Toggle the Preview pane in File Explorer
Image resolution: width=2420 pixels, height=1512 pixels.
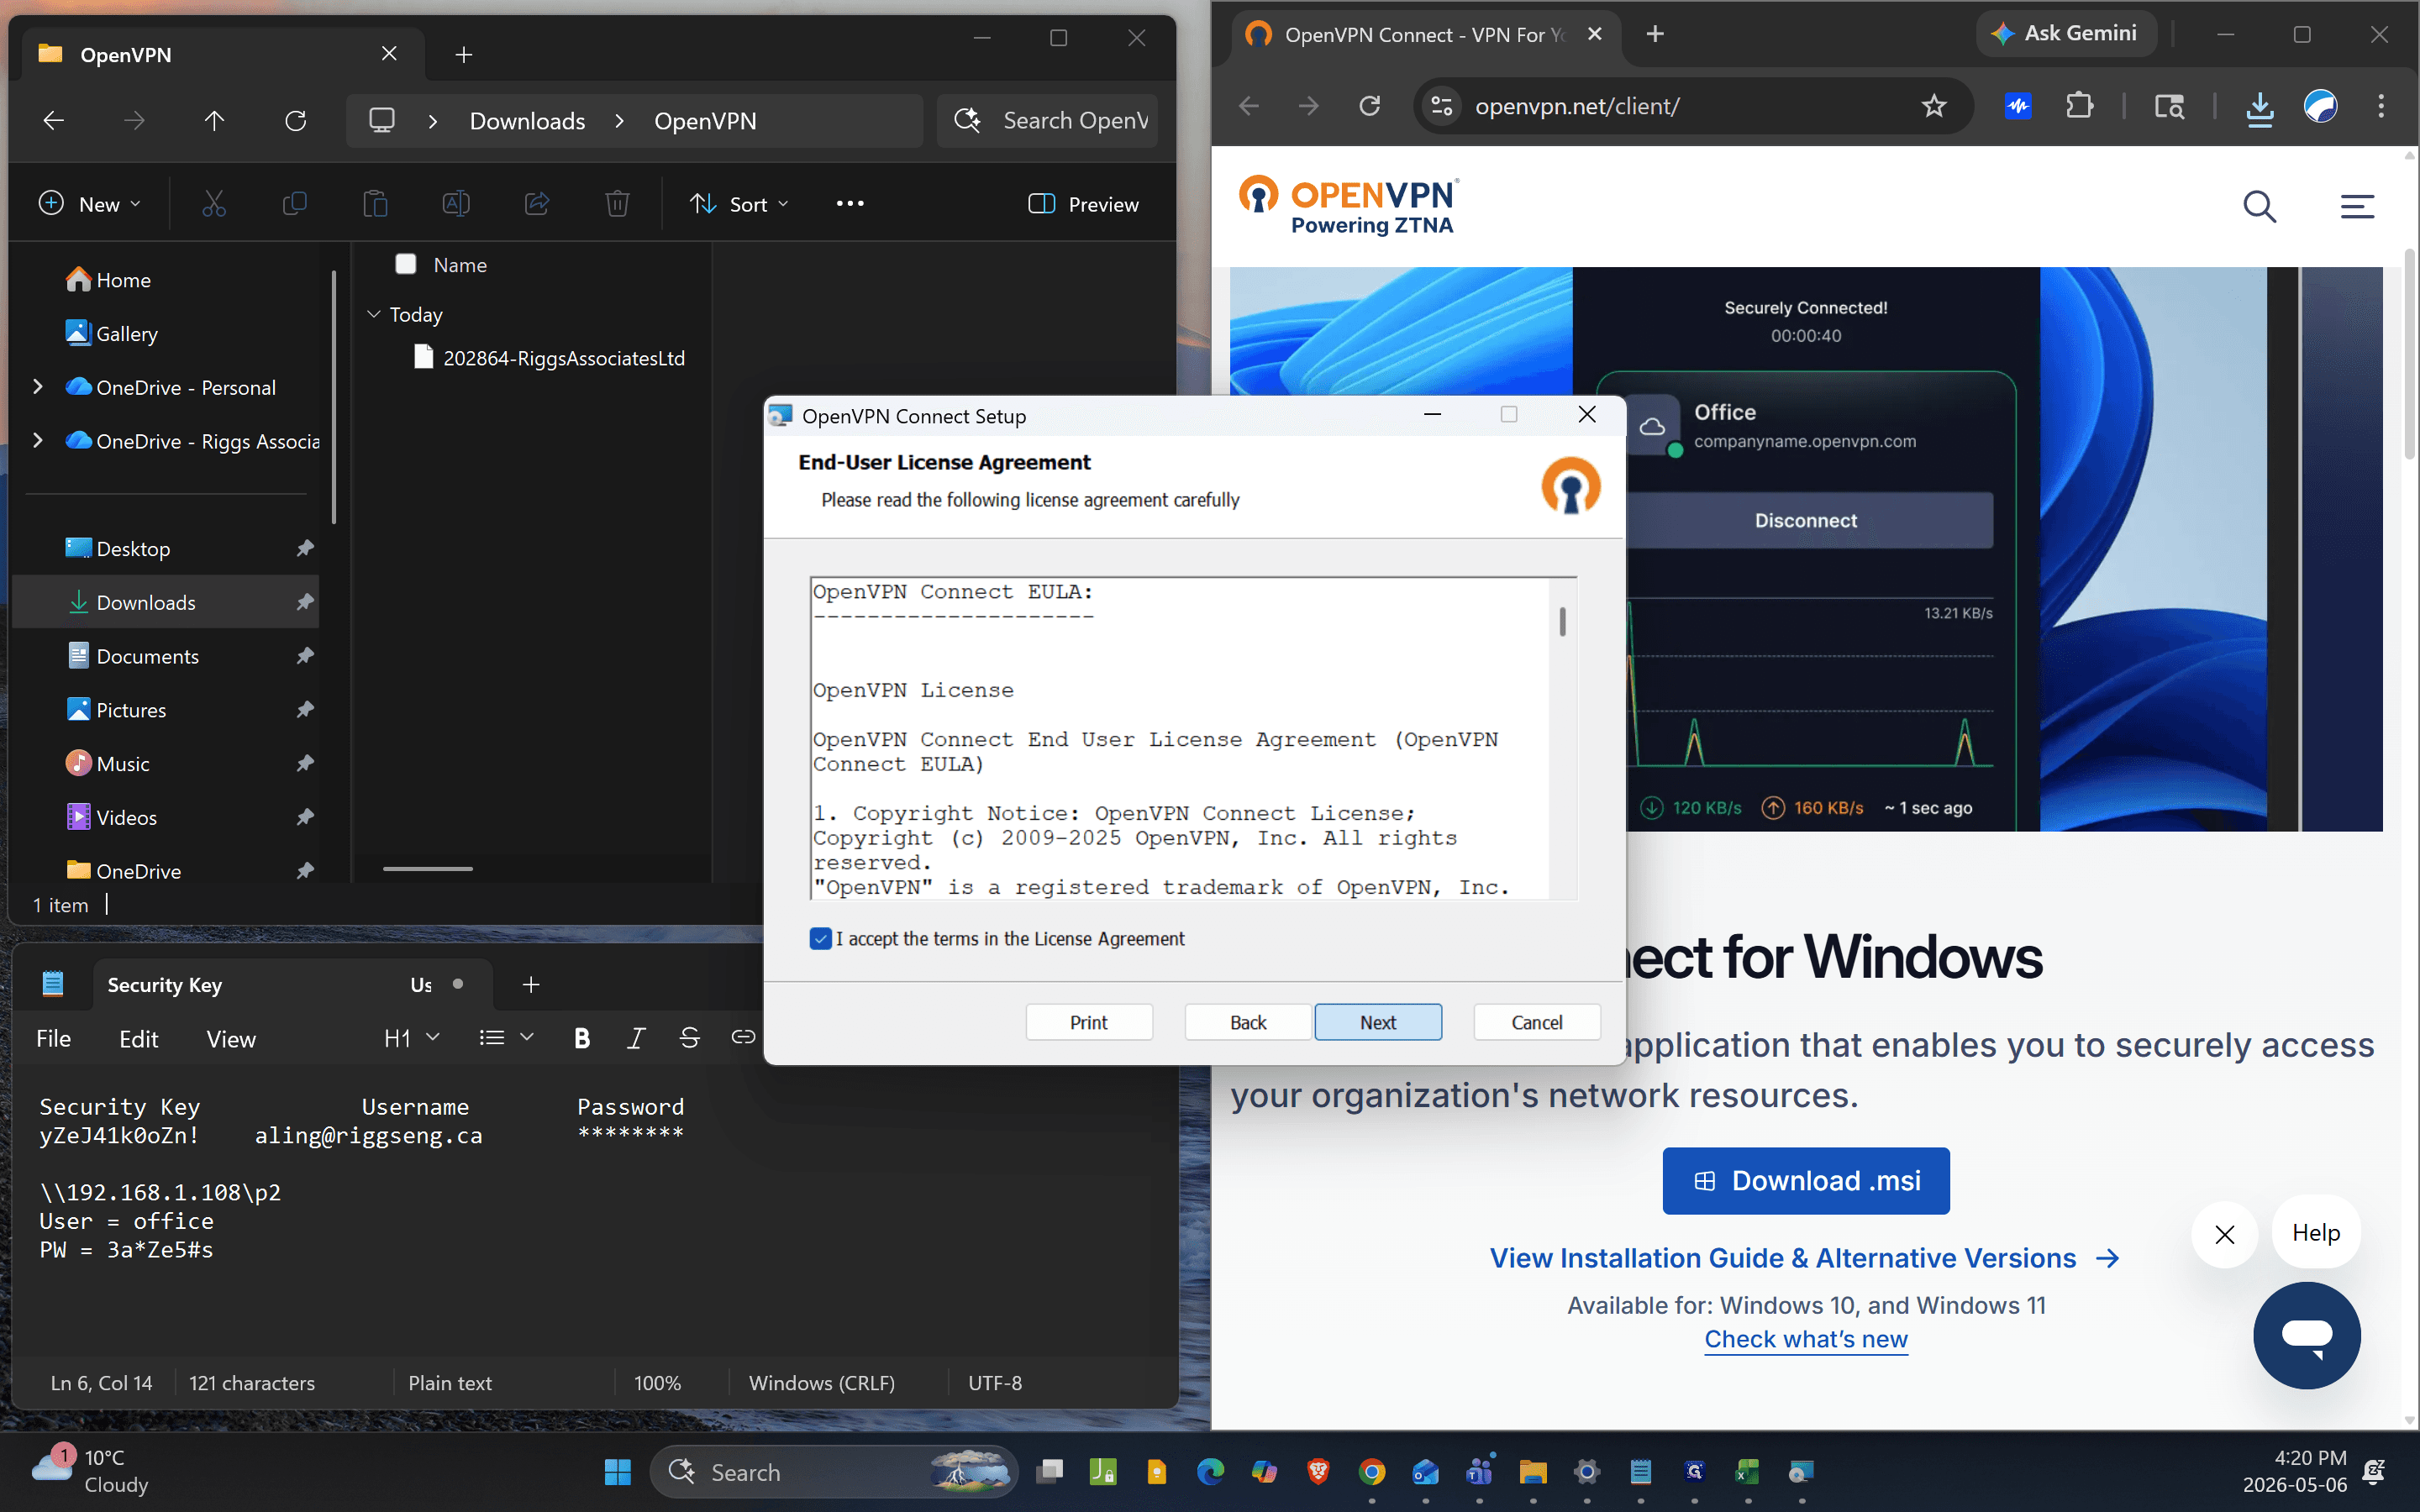point(1084,204)
